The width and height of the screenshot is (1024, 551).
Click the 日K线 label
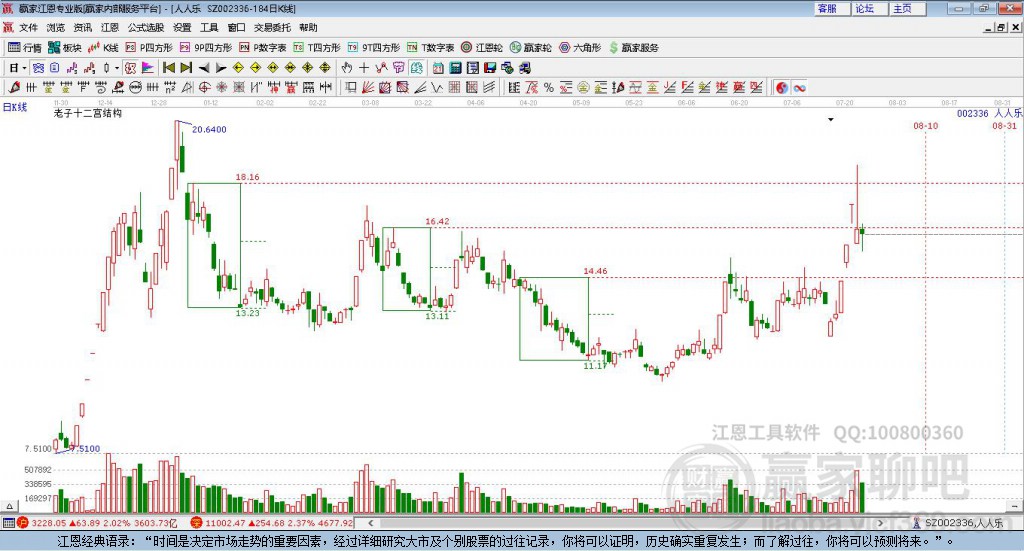click(x=15, y=107)
